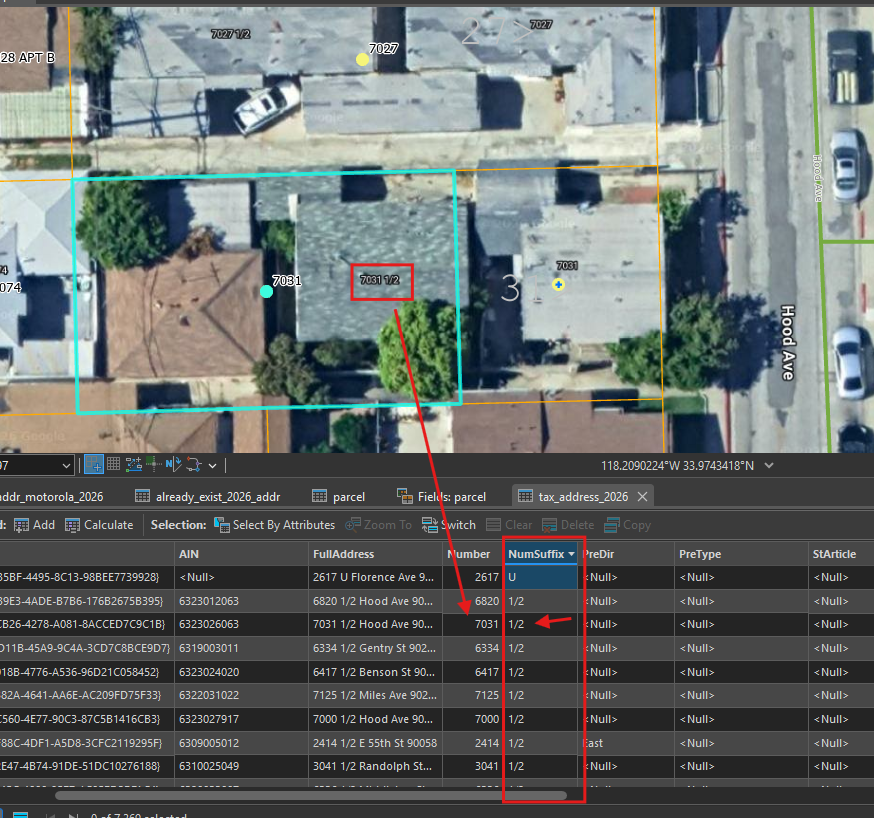This screenshot has height=818, width=874.
Task: Open the constraints icon in map toolbar
Action: [x=134, y=464]
